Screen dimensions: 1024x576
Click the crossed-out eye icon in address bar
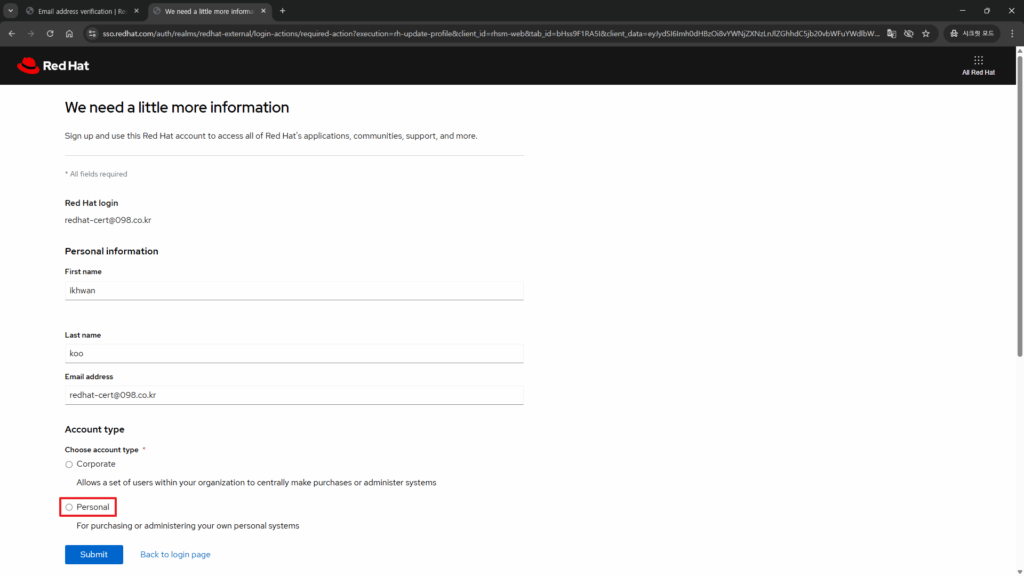point(908,33)
